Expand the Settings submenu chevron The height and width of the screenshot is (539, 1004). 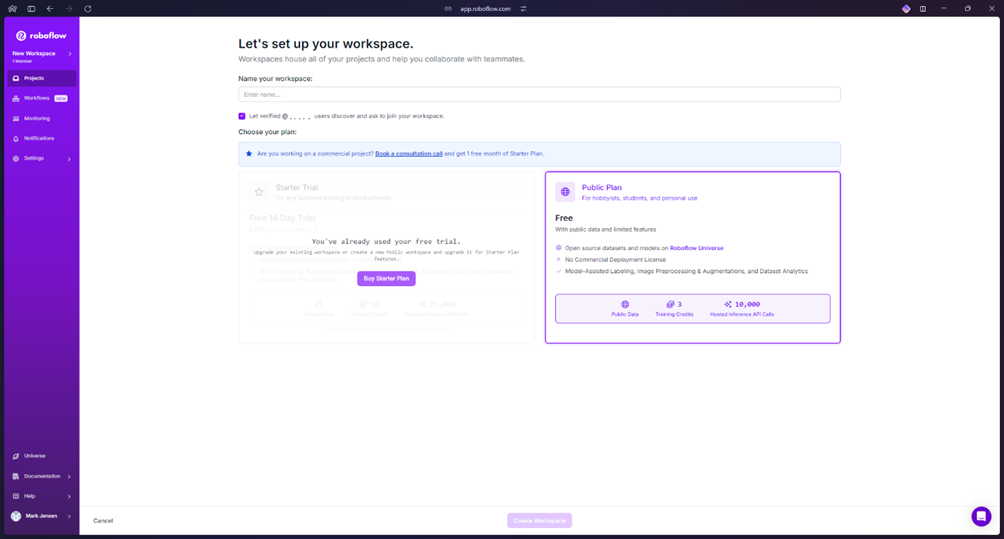pyautogui.click(x=69, y=159)
